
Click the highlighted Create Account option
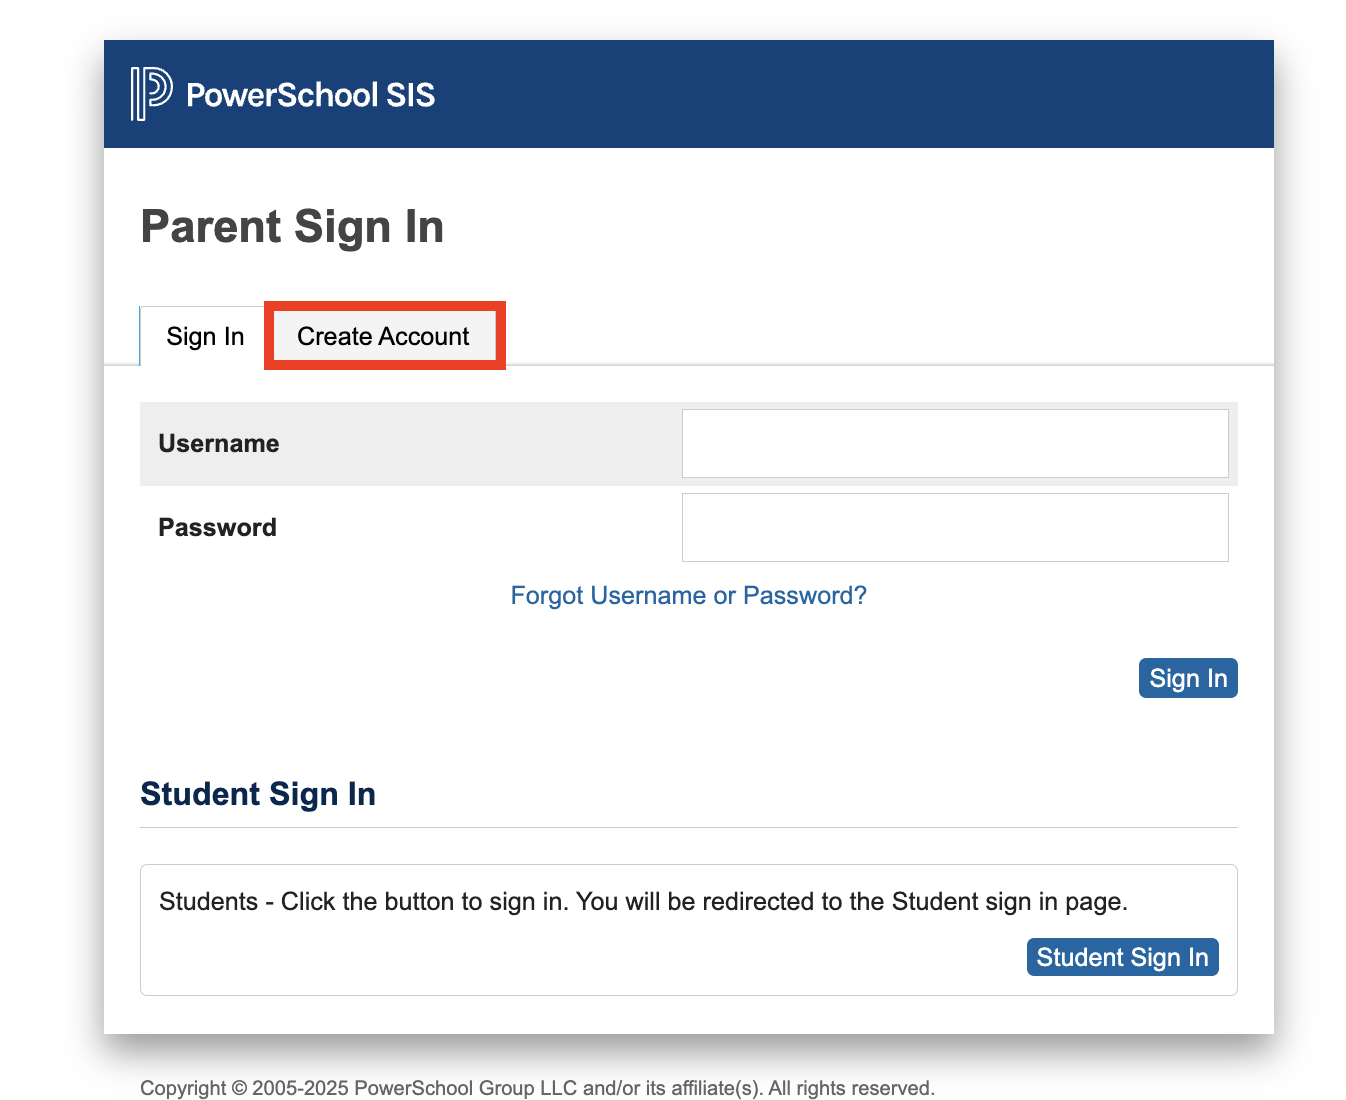pos(383,336)
